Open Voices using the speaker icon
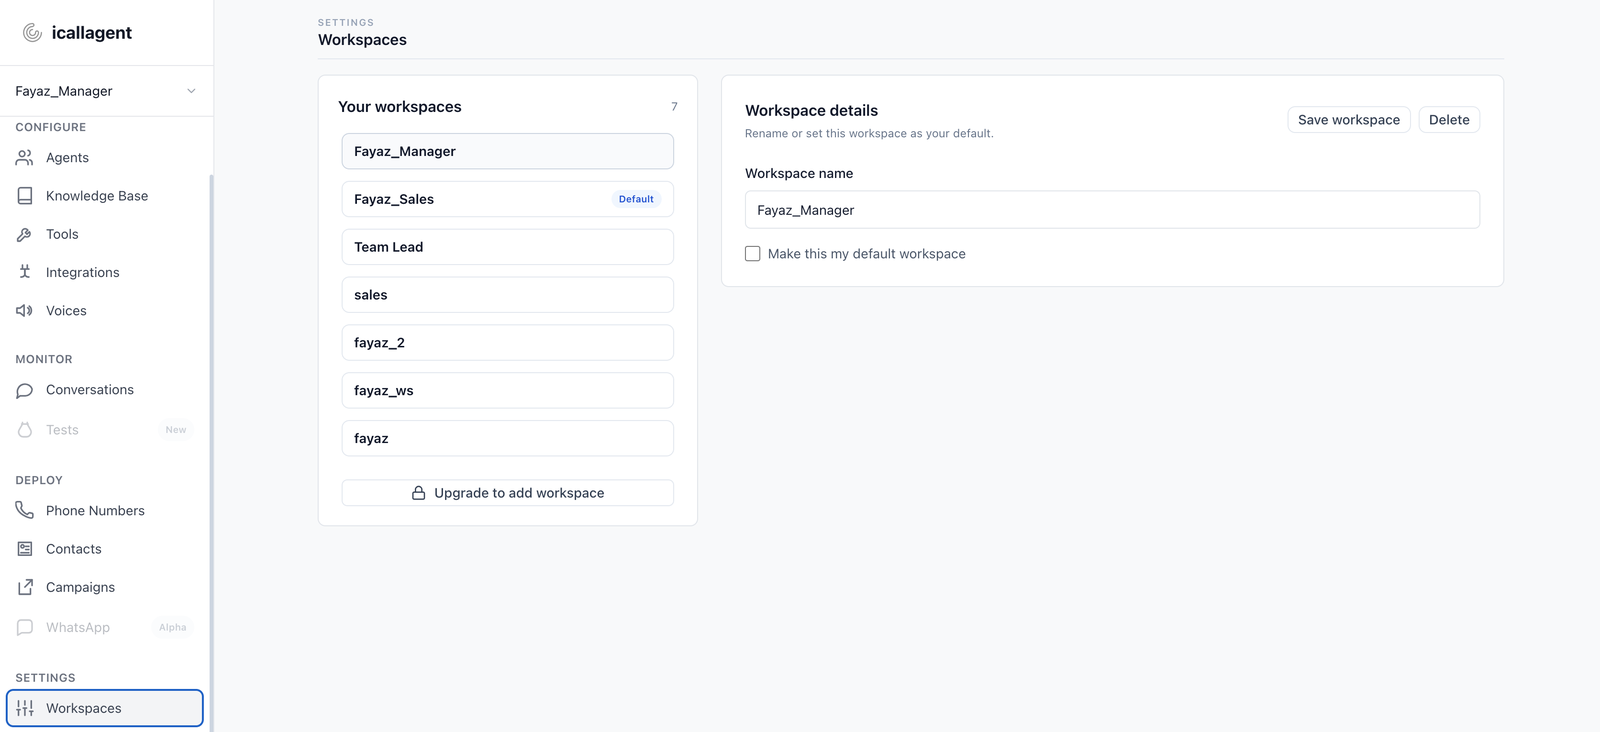 pyautogui.click(x=25, y=311)
